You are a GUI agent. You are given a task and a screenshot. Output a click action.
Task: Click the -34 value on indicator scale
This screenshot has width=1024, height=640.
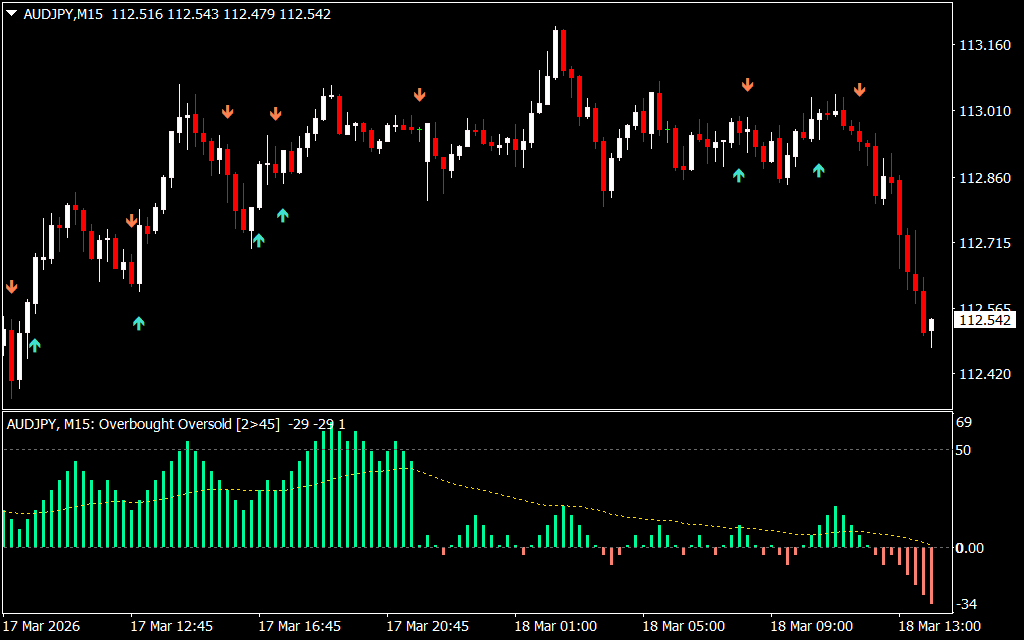coord(967,604)
